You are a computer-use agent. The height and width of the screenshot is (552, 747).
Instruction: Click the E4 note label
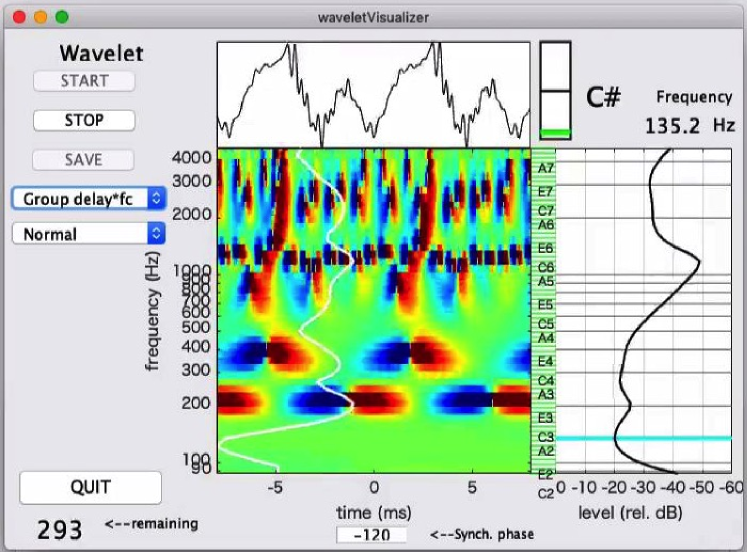pos(545,361)
